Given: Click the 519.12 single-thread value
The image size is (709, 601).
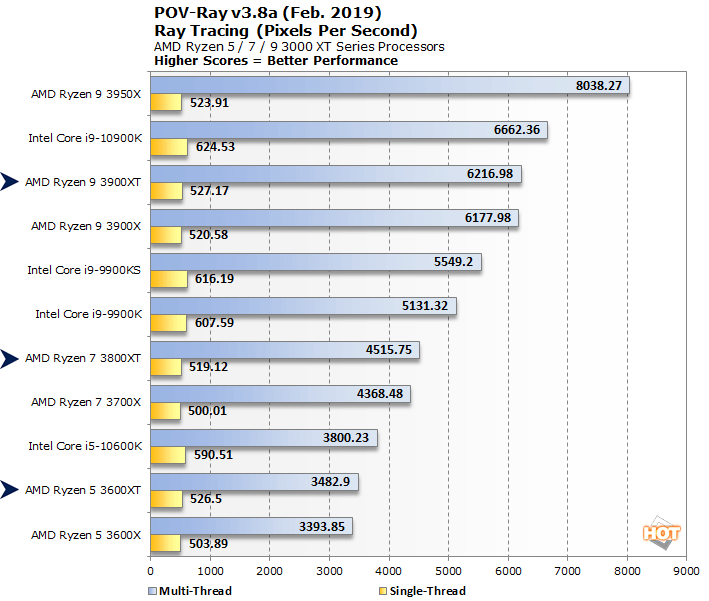Looking at the screenshot, I should point(208,367).
